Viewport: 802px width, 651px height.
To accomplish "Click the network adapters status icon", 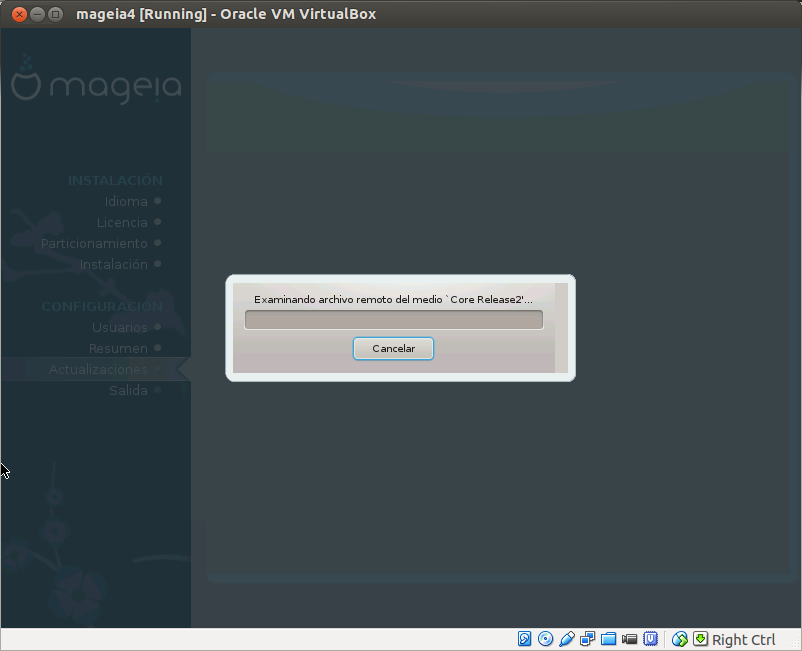I will click(587, 638).
